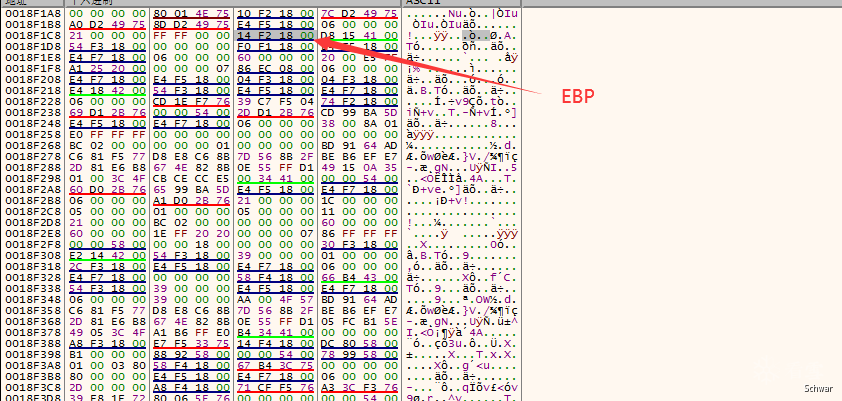The image size is (842, 401).
Task: Select 58 F4 18 00 in row 0018F328
Action: (x=275, y=278)
